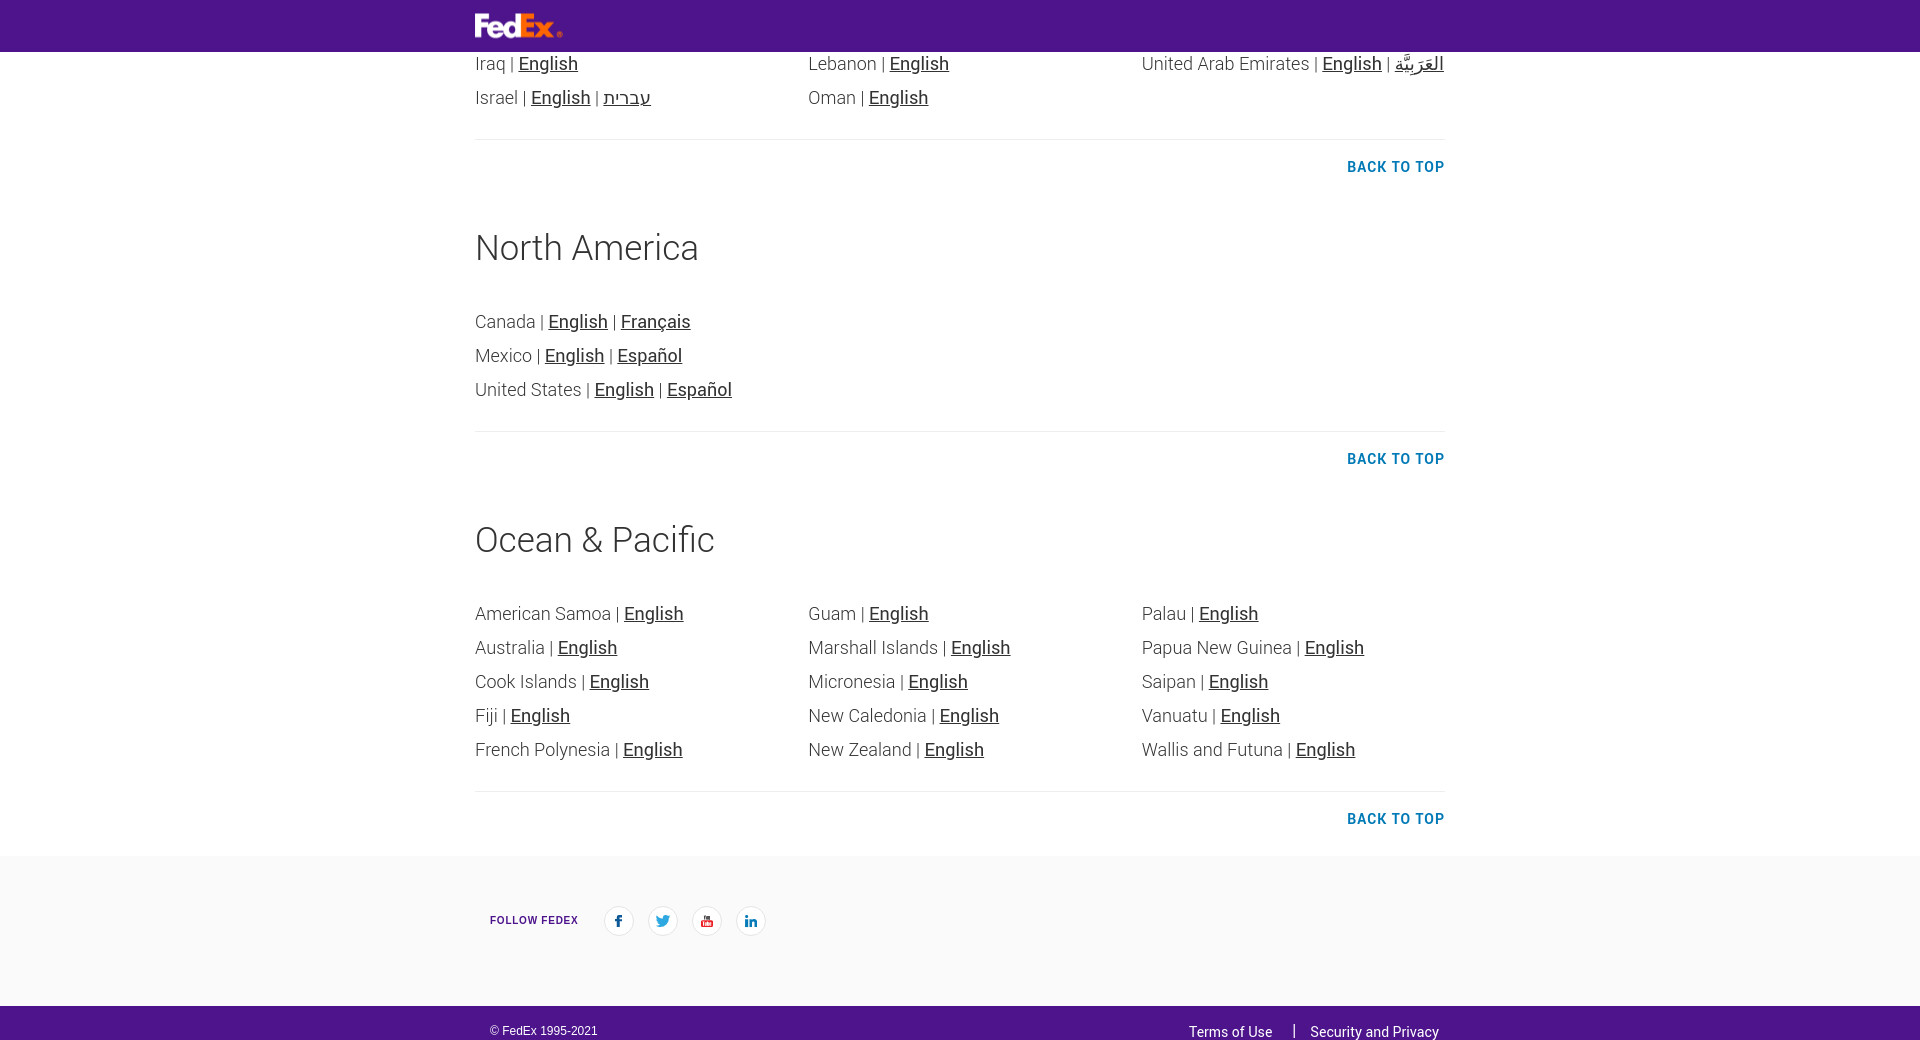Click Back to Top under North America

[1395, 459]
